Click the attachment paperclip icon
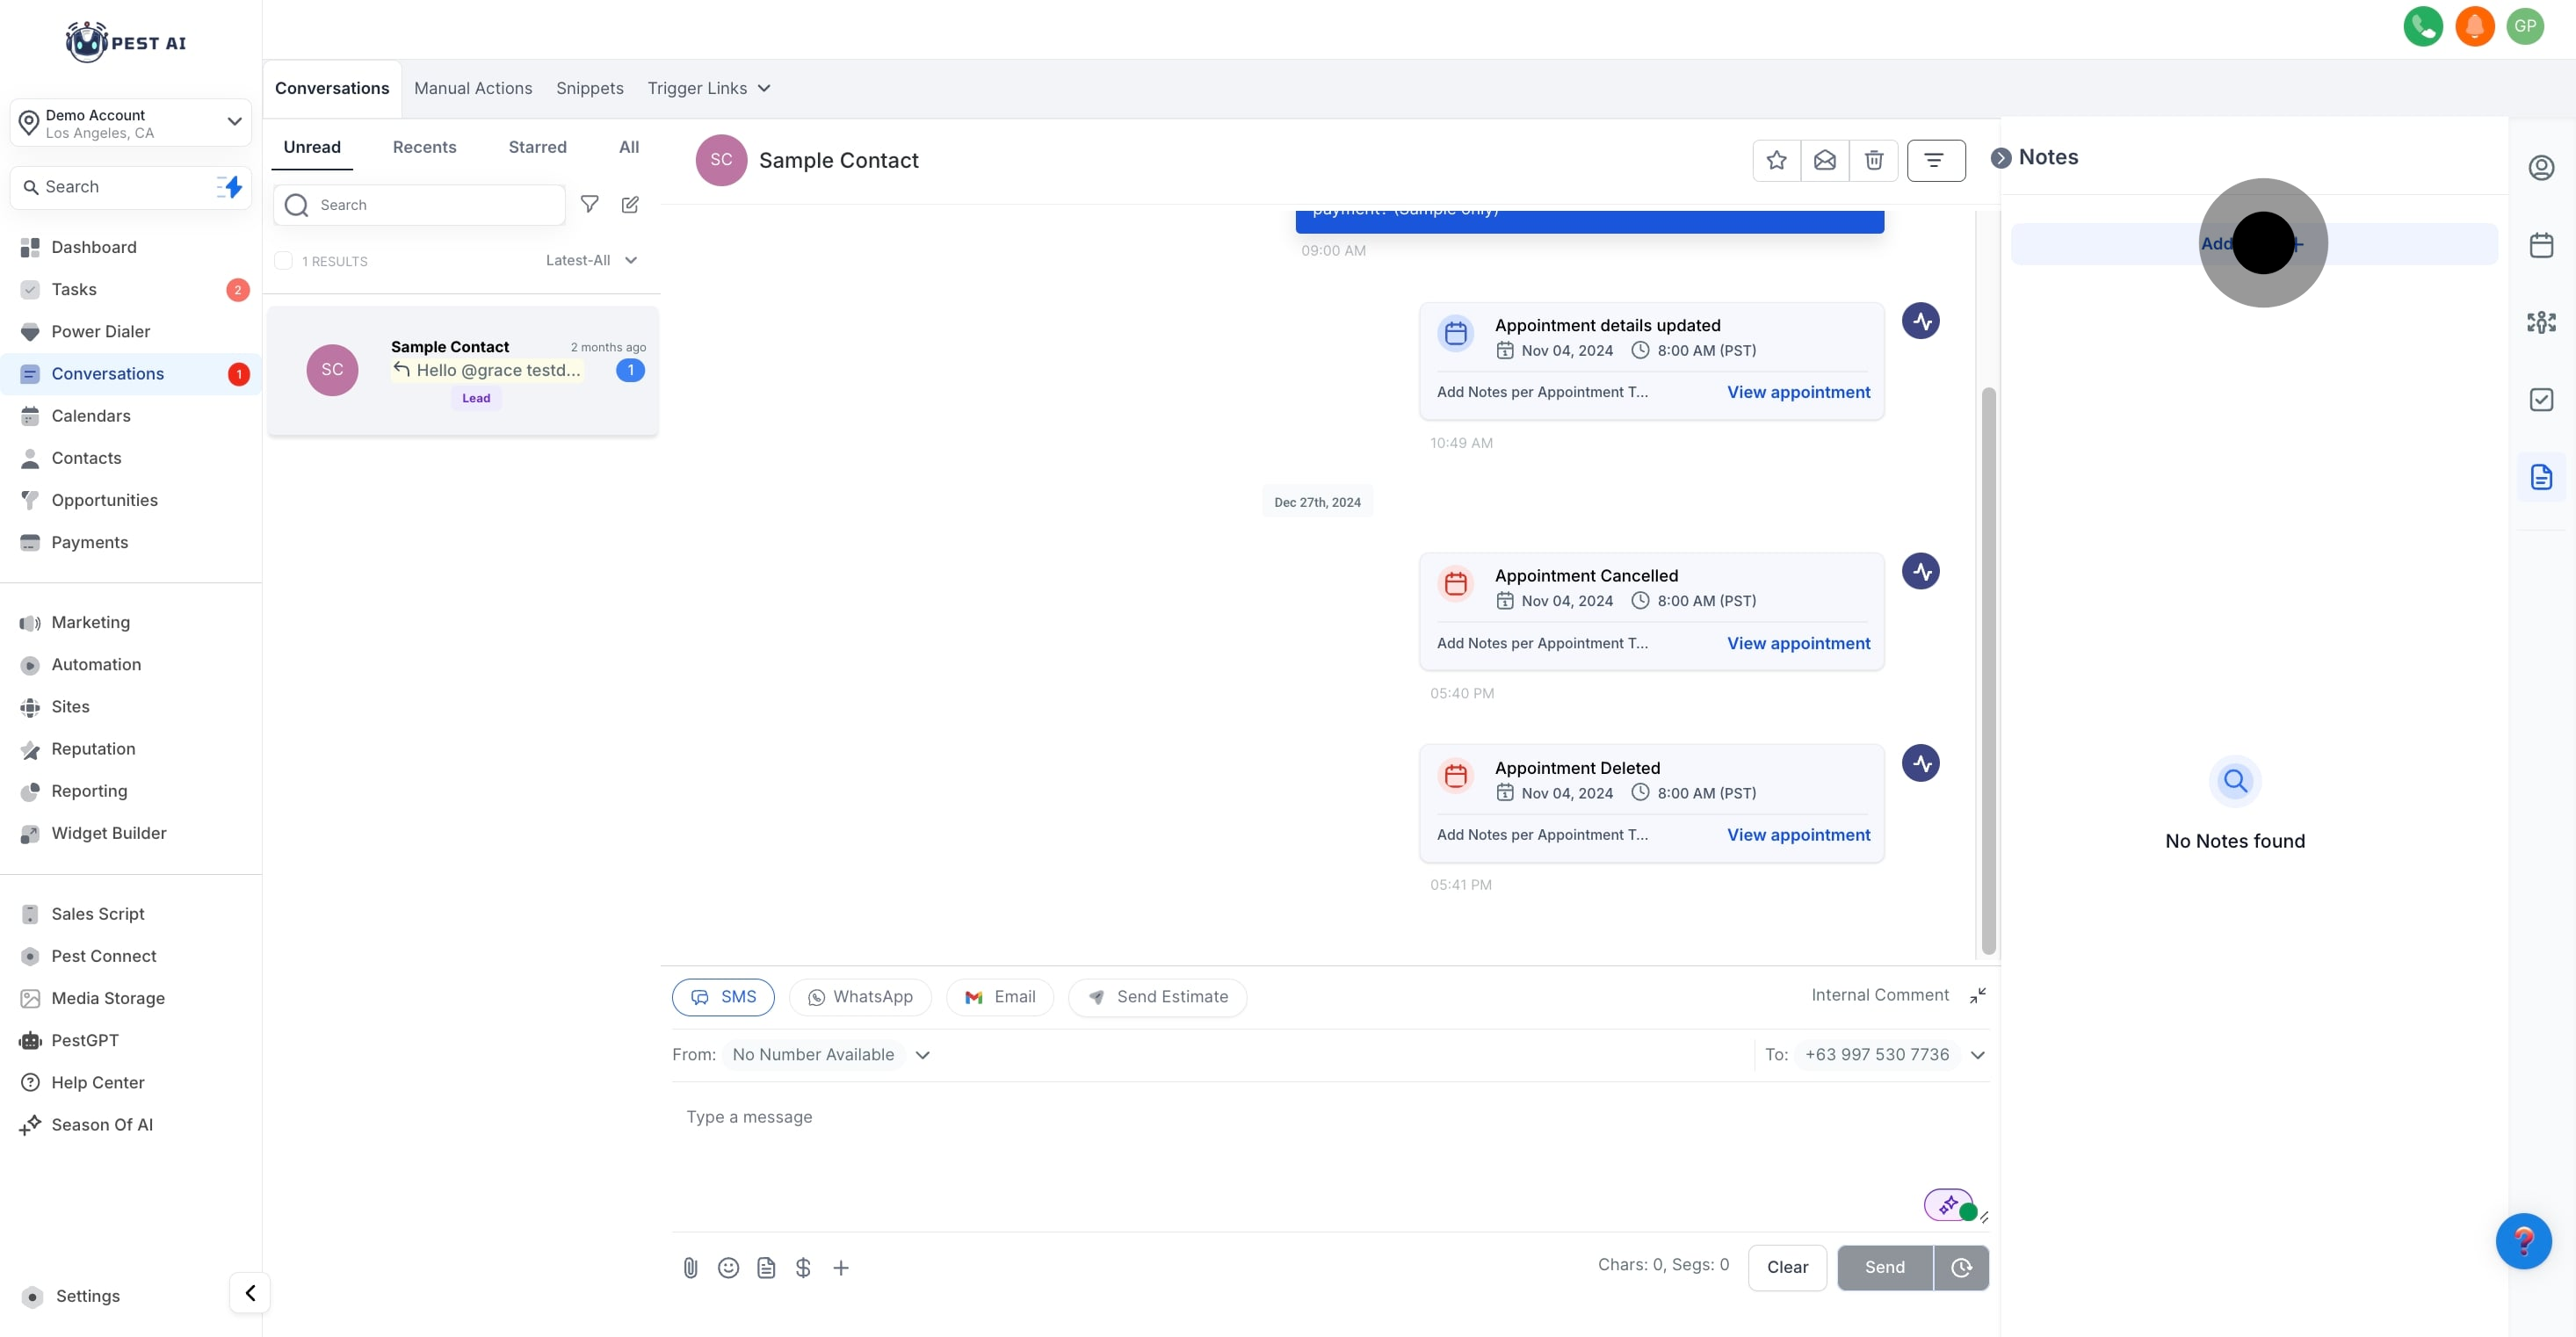This screenshot has width=2576, height=1337. coord(690,1267)
